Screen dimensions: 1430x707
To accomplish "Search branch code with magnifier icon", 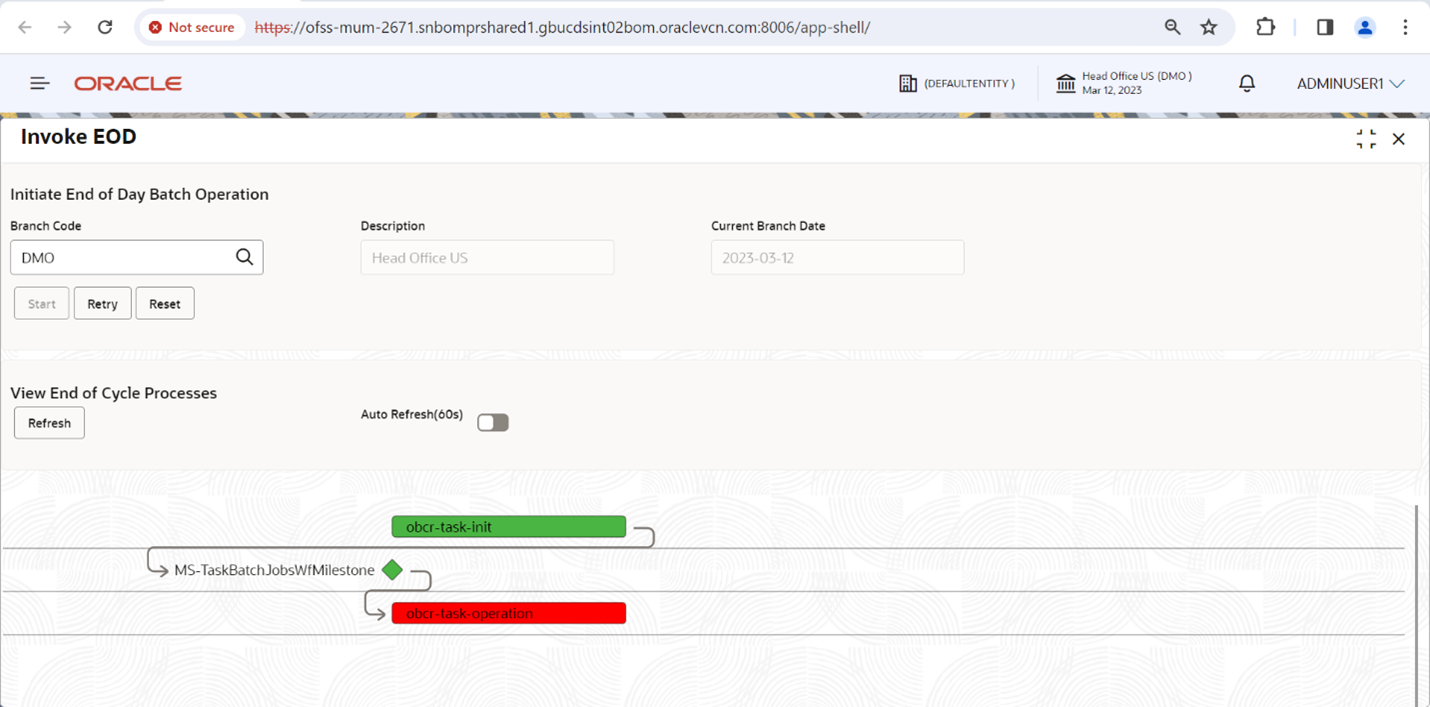I will 244,257.
